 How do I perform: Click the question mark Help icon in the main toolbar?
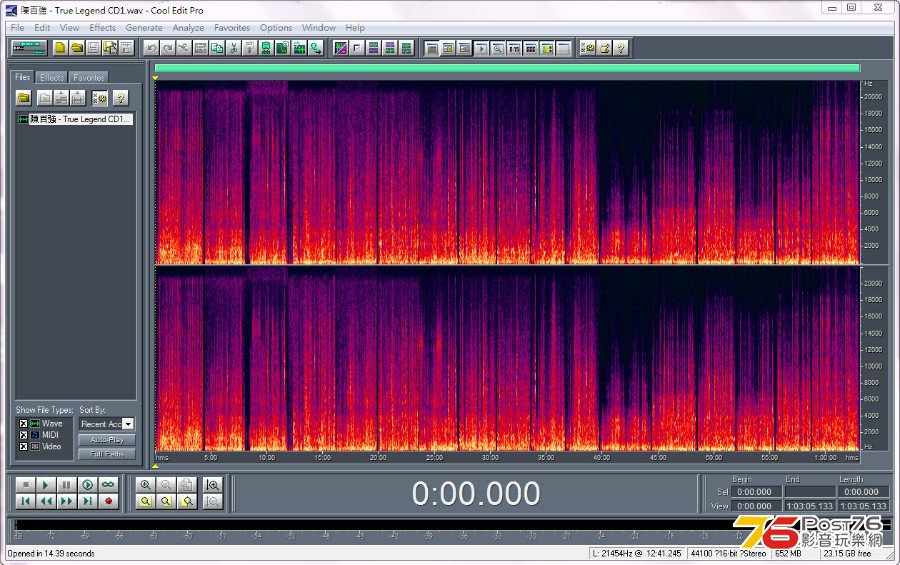tap(620, 48)
